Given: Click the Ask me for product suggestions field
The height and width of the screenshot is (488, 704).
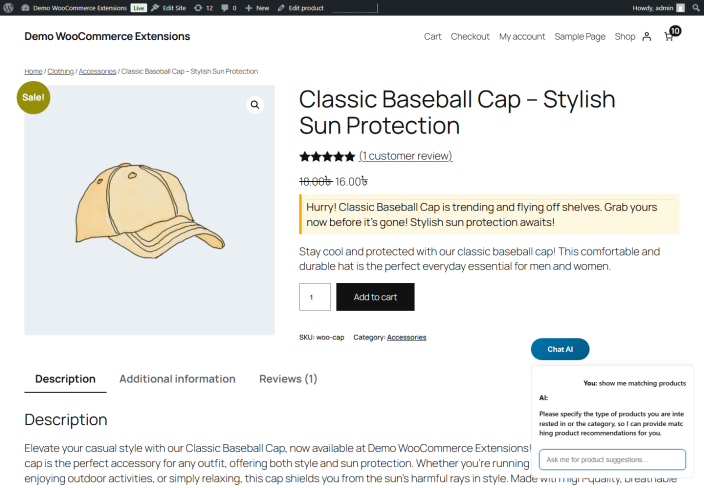Looking at the screenshot, I should click(x=612, y=460).
